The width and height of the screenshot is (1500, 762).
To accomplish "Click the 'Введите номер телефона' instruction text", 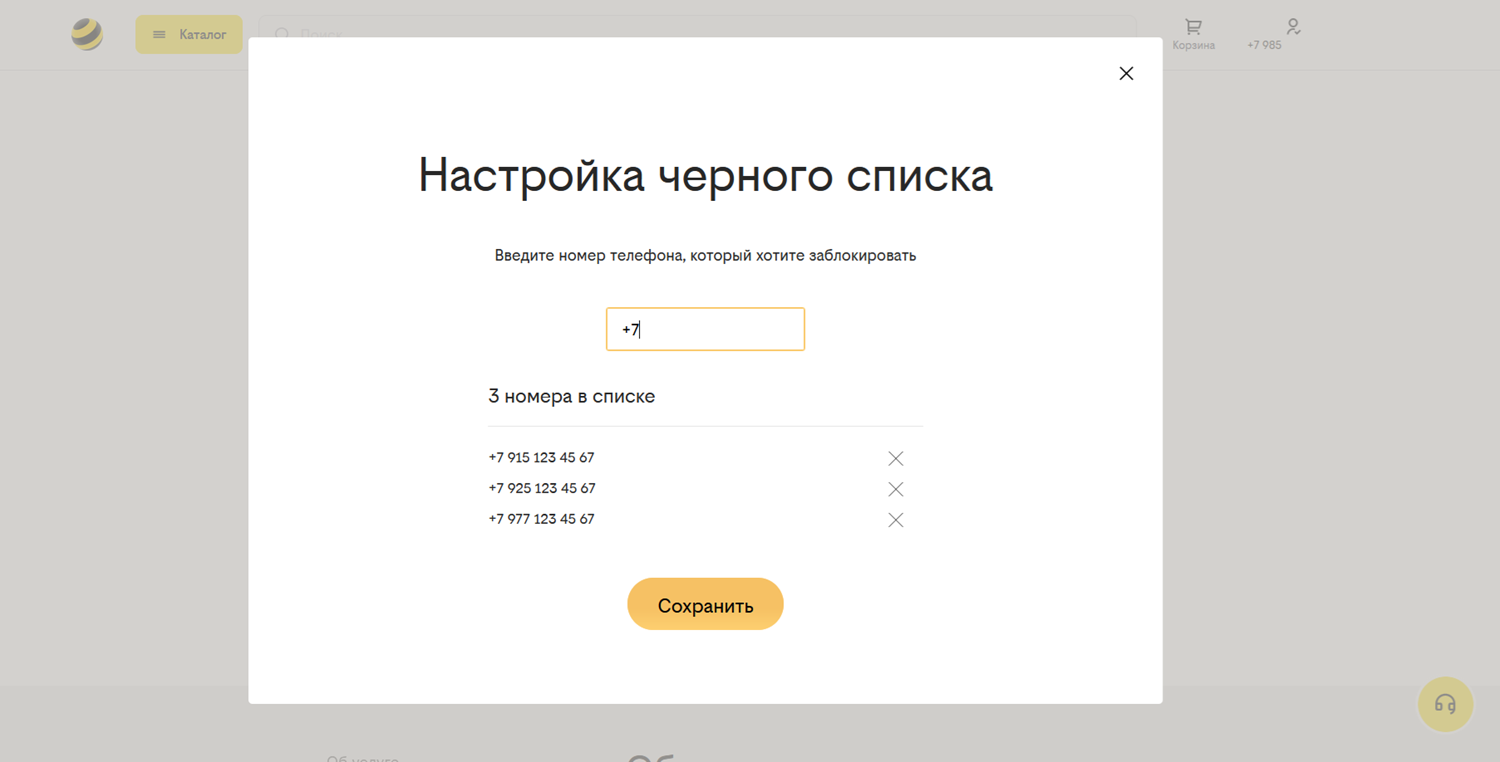I will click(x=705, y=256).
